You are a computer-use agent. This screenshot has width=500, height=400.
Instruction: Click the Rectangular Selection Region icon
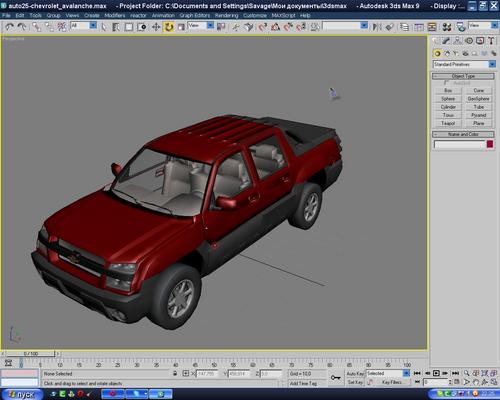tap(129, 27)
